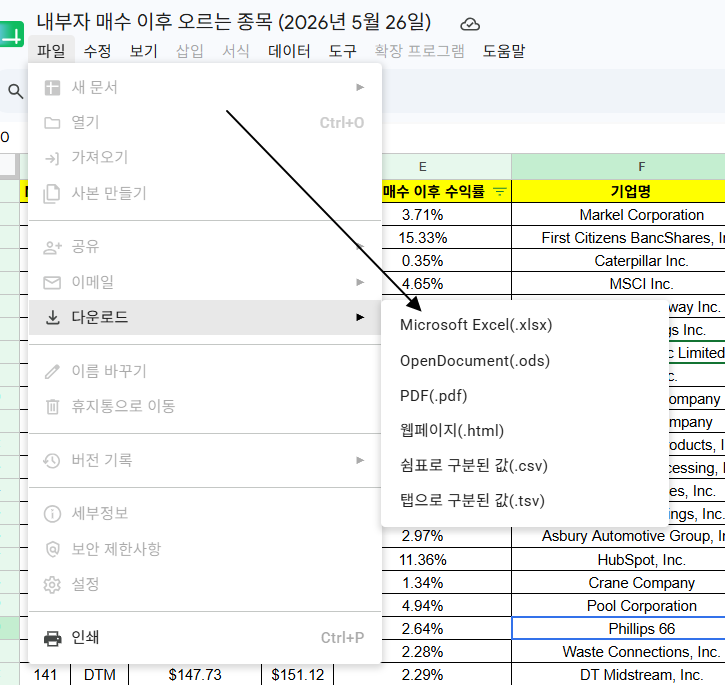Viewport: 725px width, 685px height.
Task: Expand the 다운로드 submenu arrow
Action: point(360,317)
